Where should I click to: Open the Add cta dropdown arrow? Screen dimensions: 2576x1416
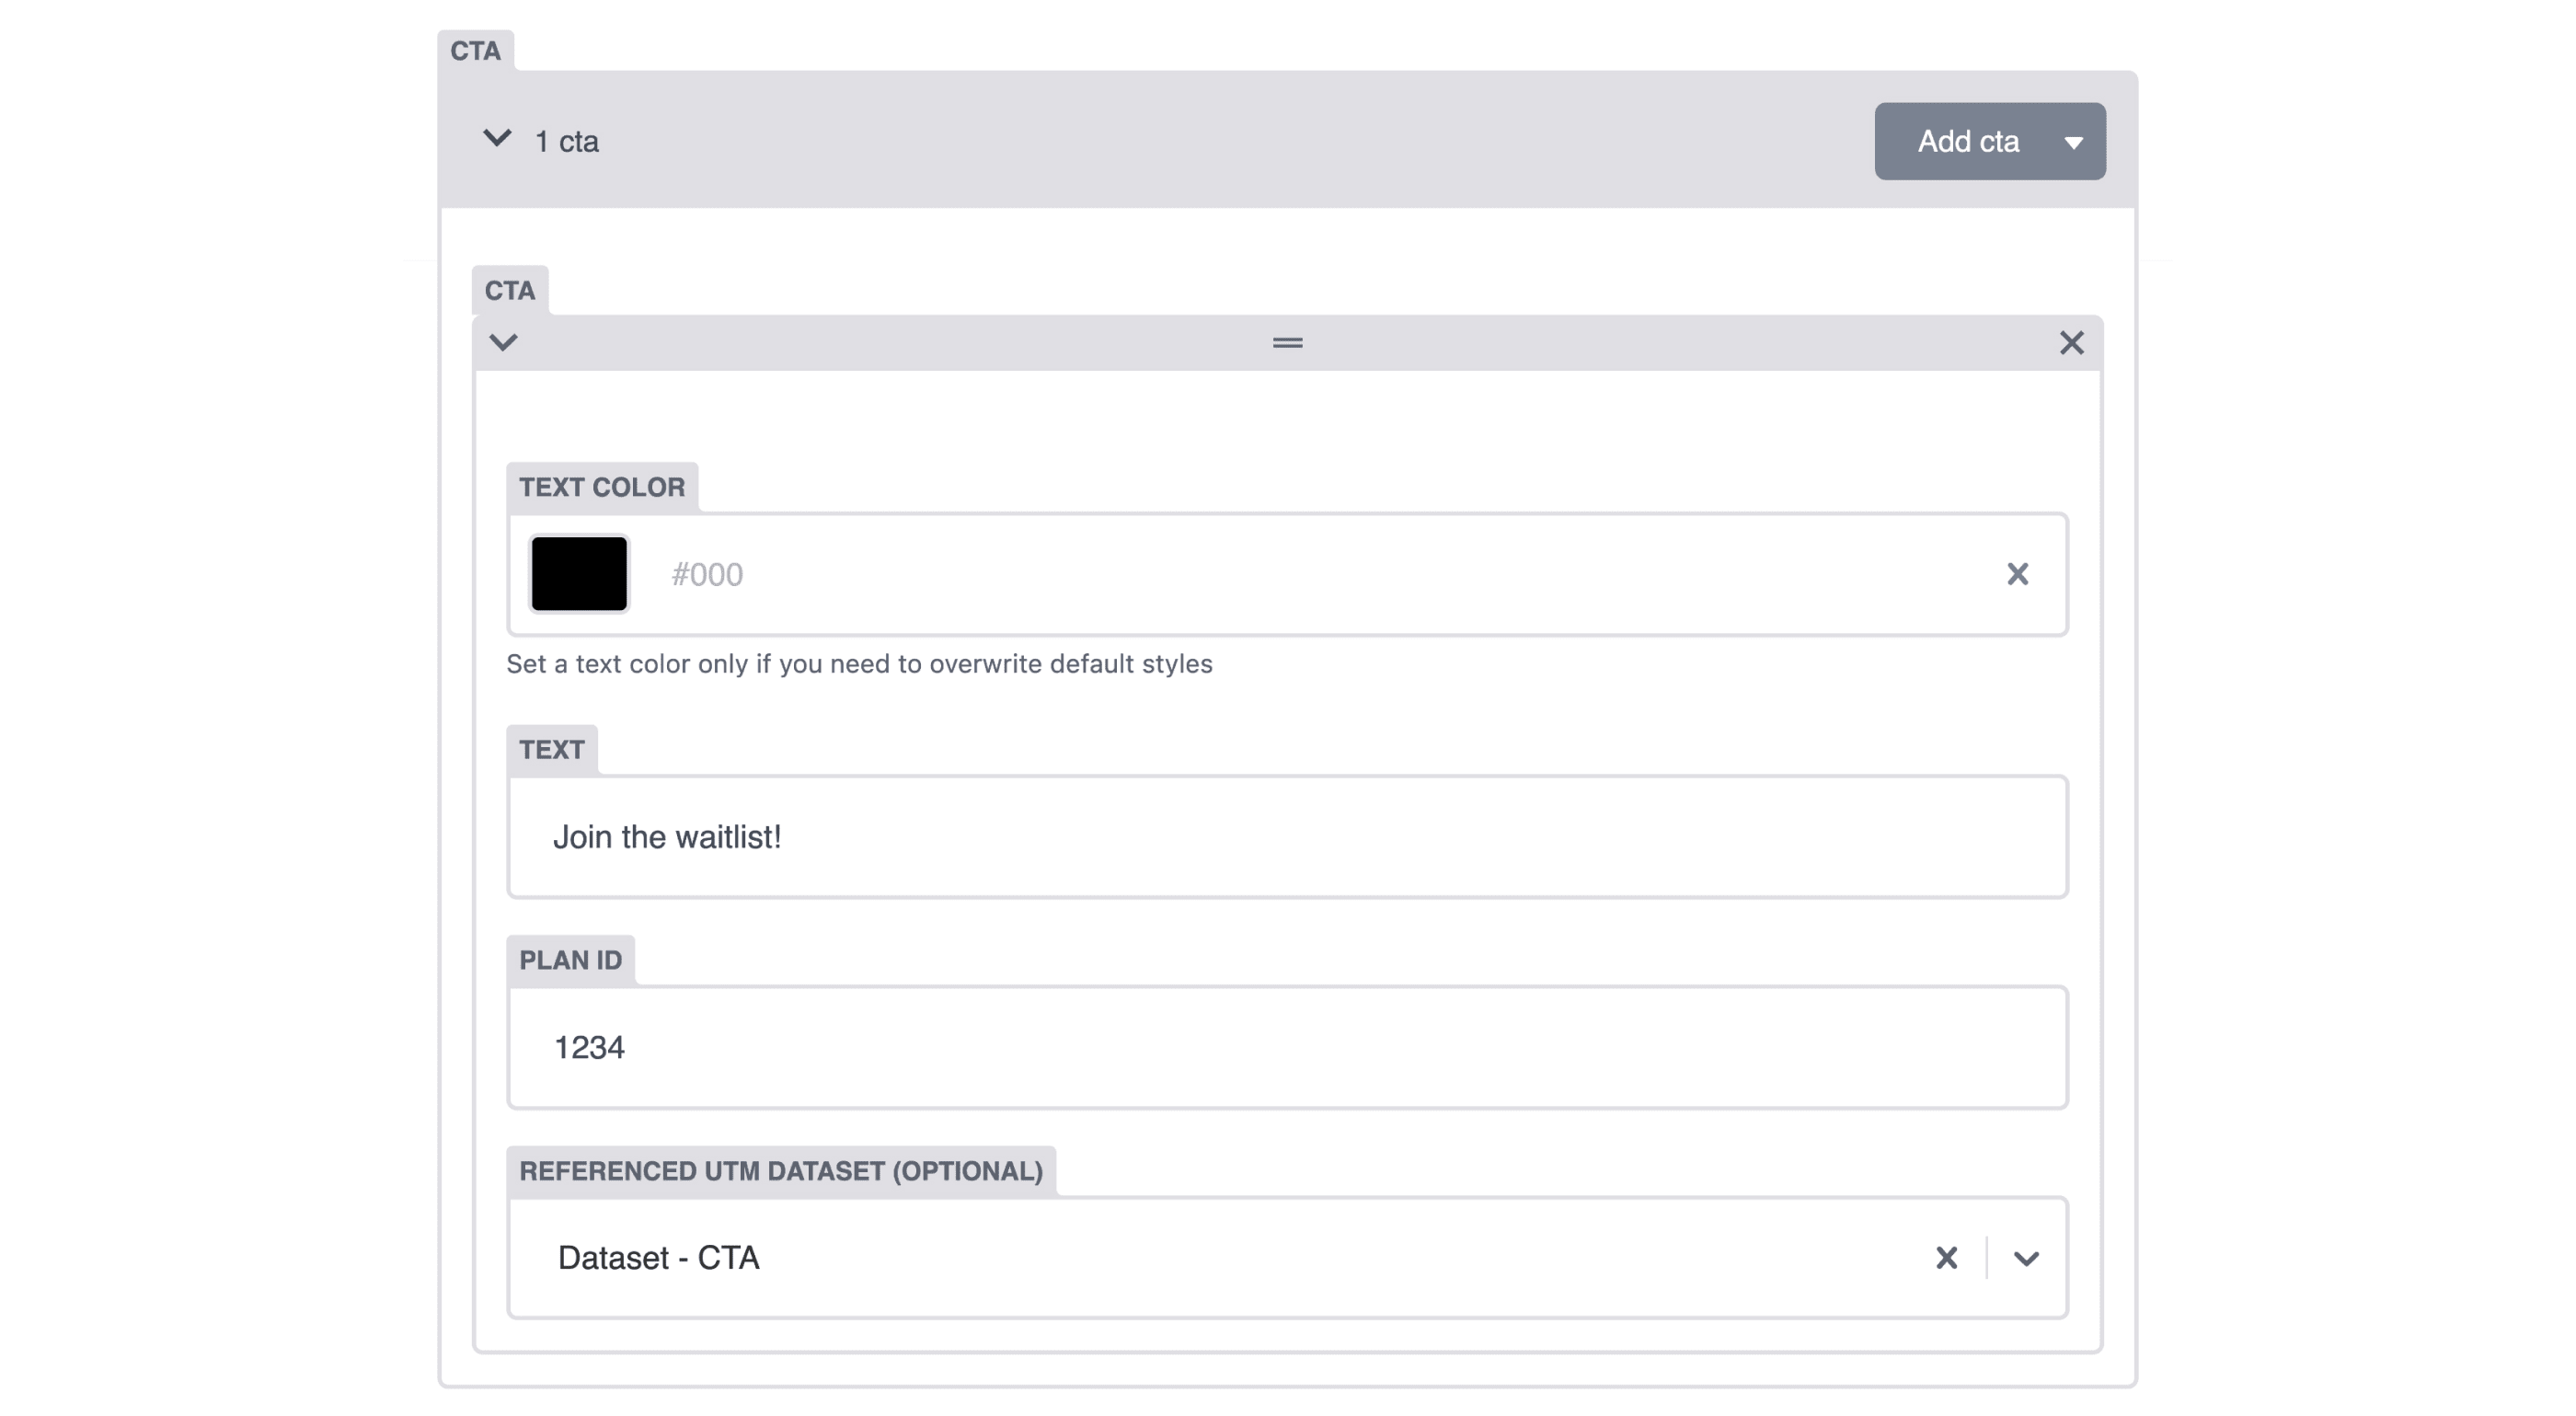[2074, 142]
